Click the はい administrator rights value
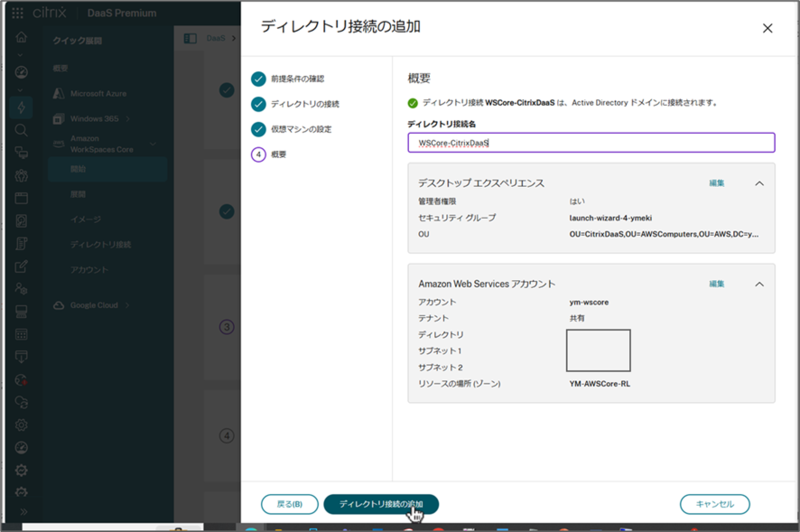 tap(577, 201)
